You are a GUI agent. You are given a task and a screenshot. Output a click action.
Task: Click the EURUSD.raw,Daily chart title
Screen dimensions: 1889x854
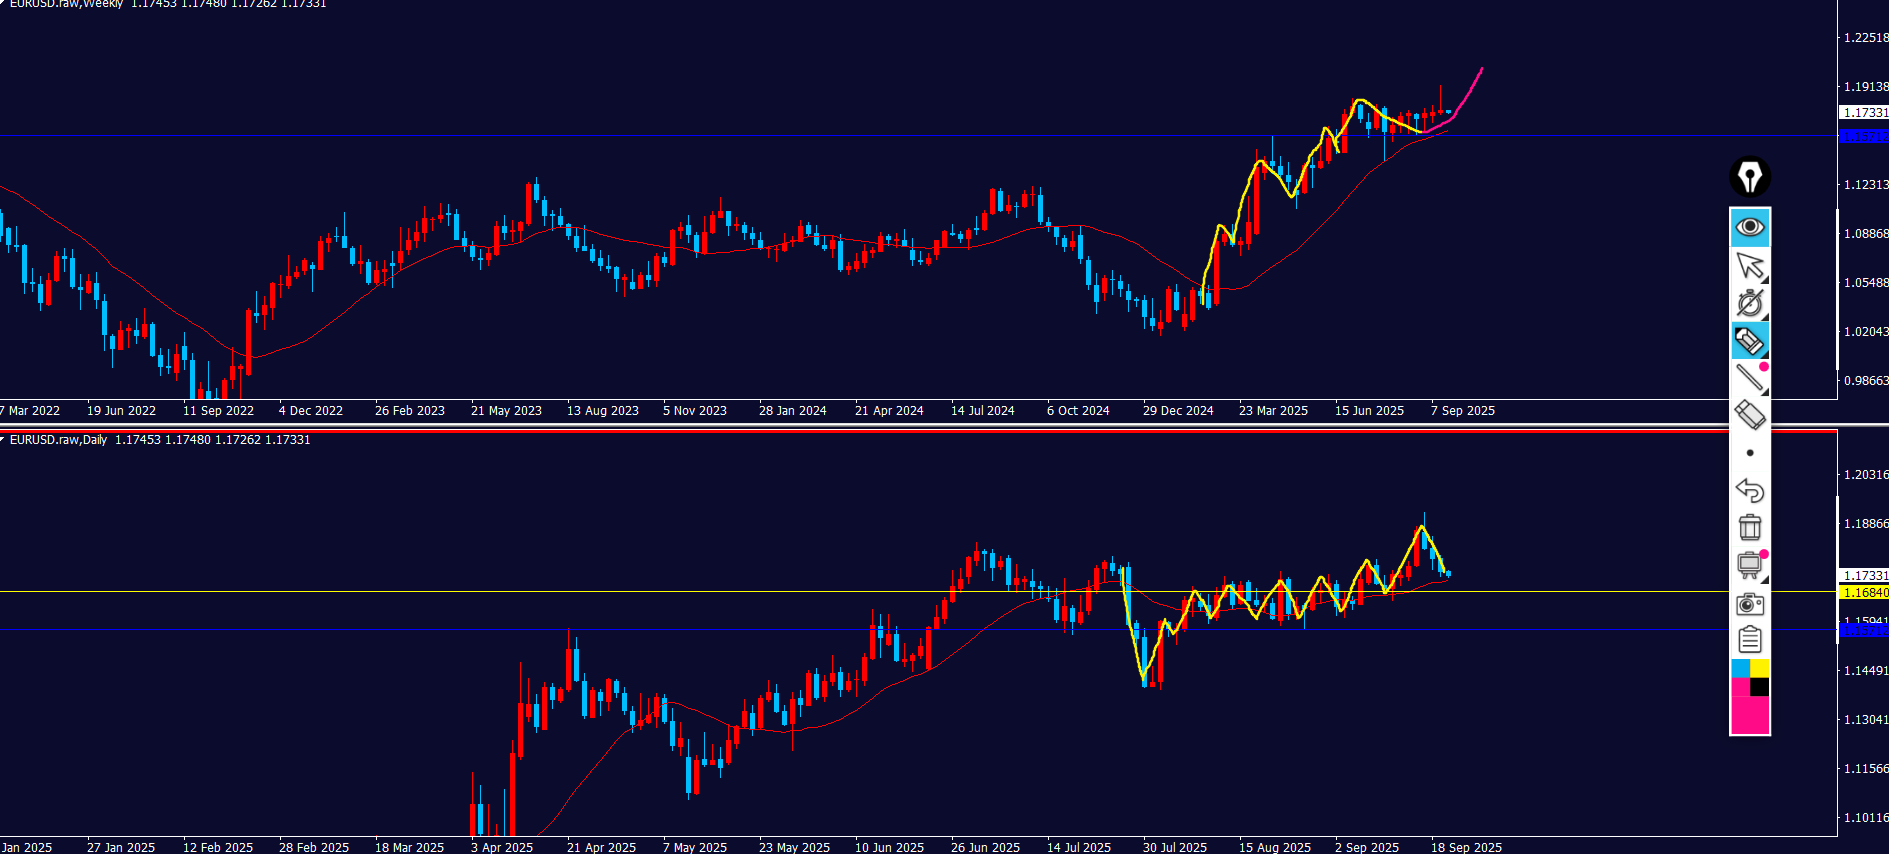pyautogui.click(x=58, y=440)
